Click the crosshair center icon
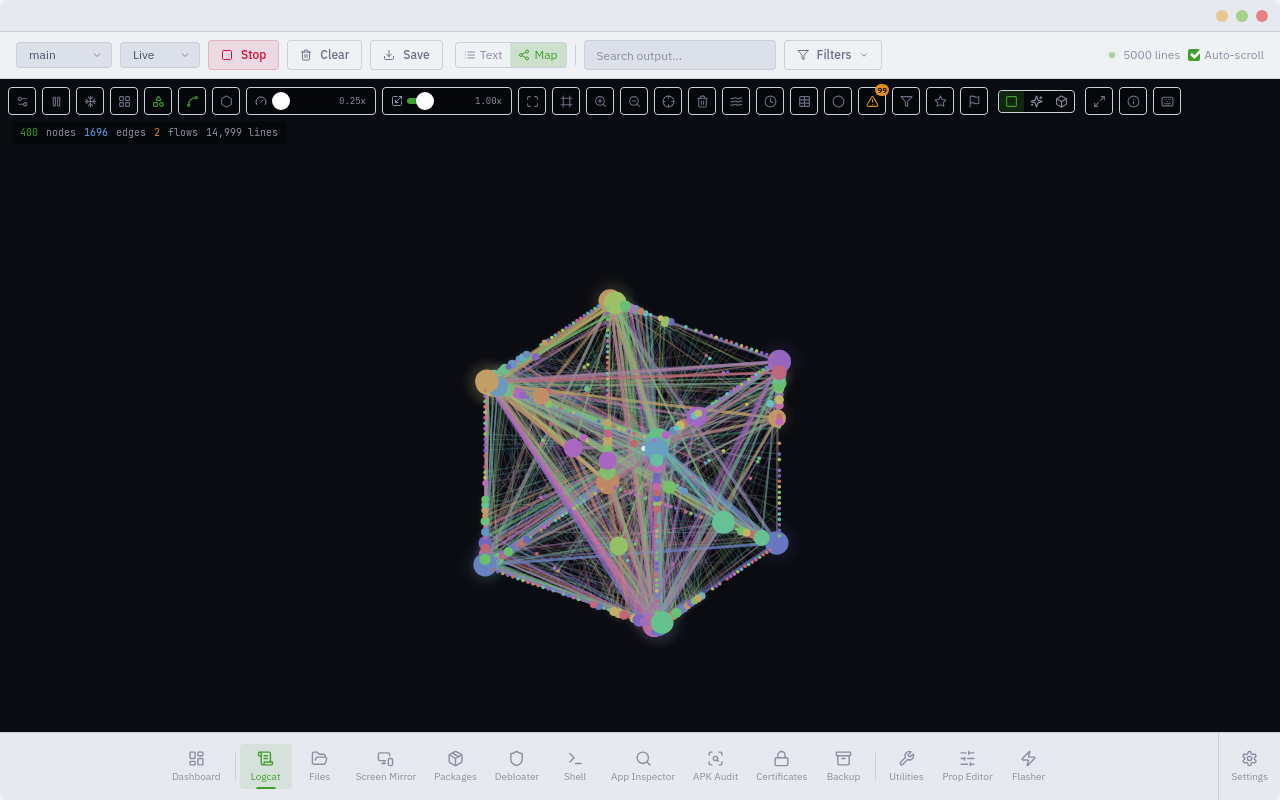The image size is (1280, 800). point(668,101)
